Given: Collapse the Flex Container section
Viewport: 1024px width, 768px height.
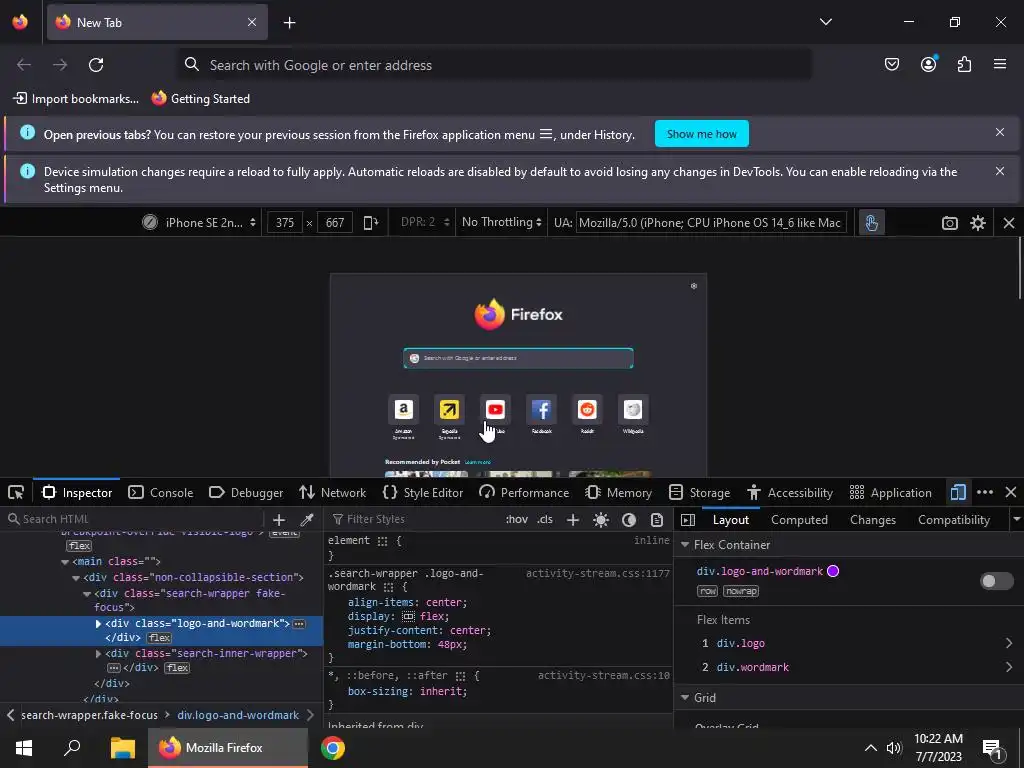Looking at the screenshot, I should coord(685,545).
